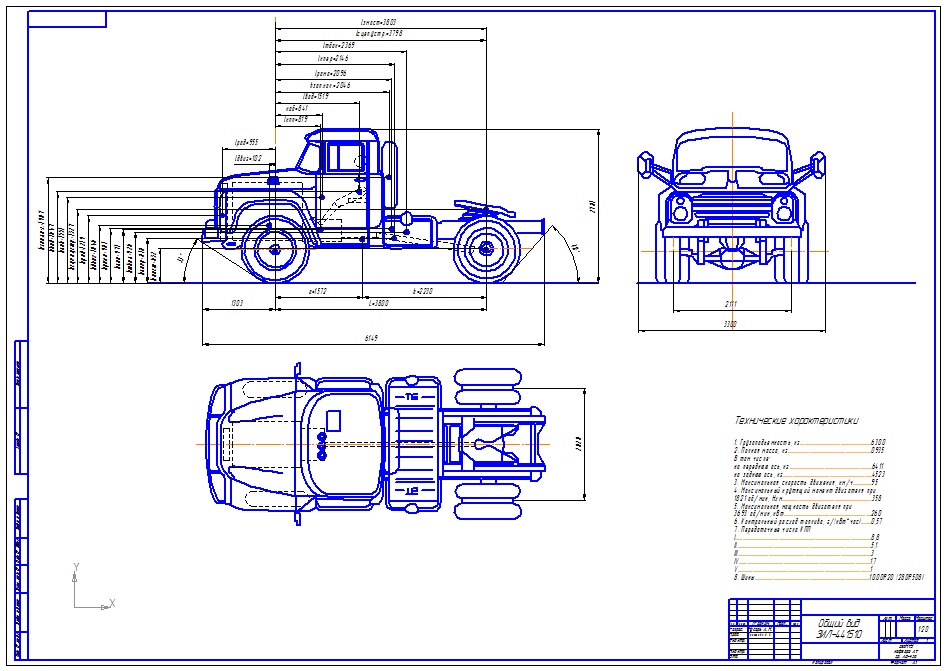Screen dimensions: 951x671
Task: Select the cab window in the side view
Action: pos(343,157)
